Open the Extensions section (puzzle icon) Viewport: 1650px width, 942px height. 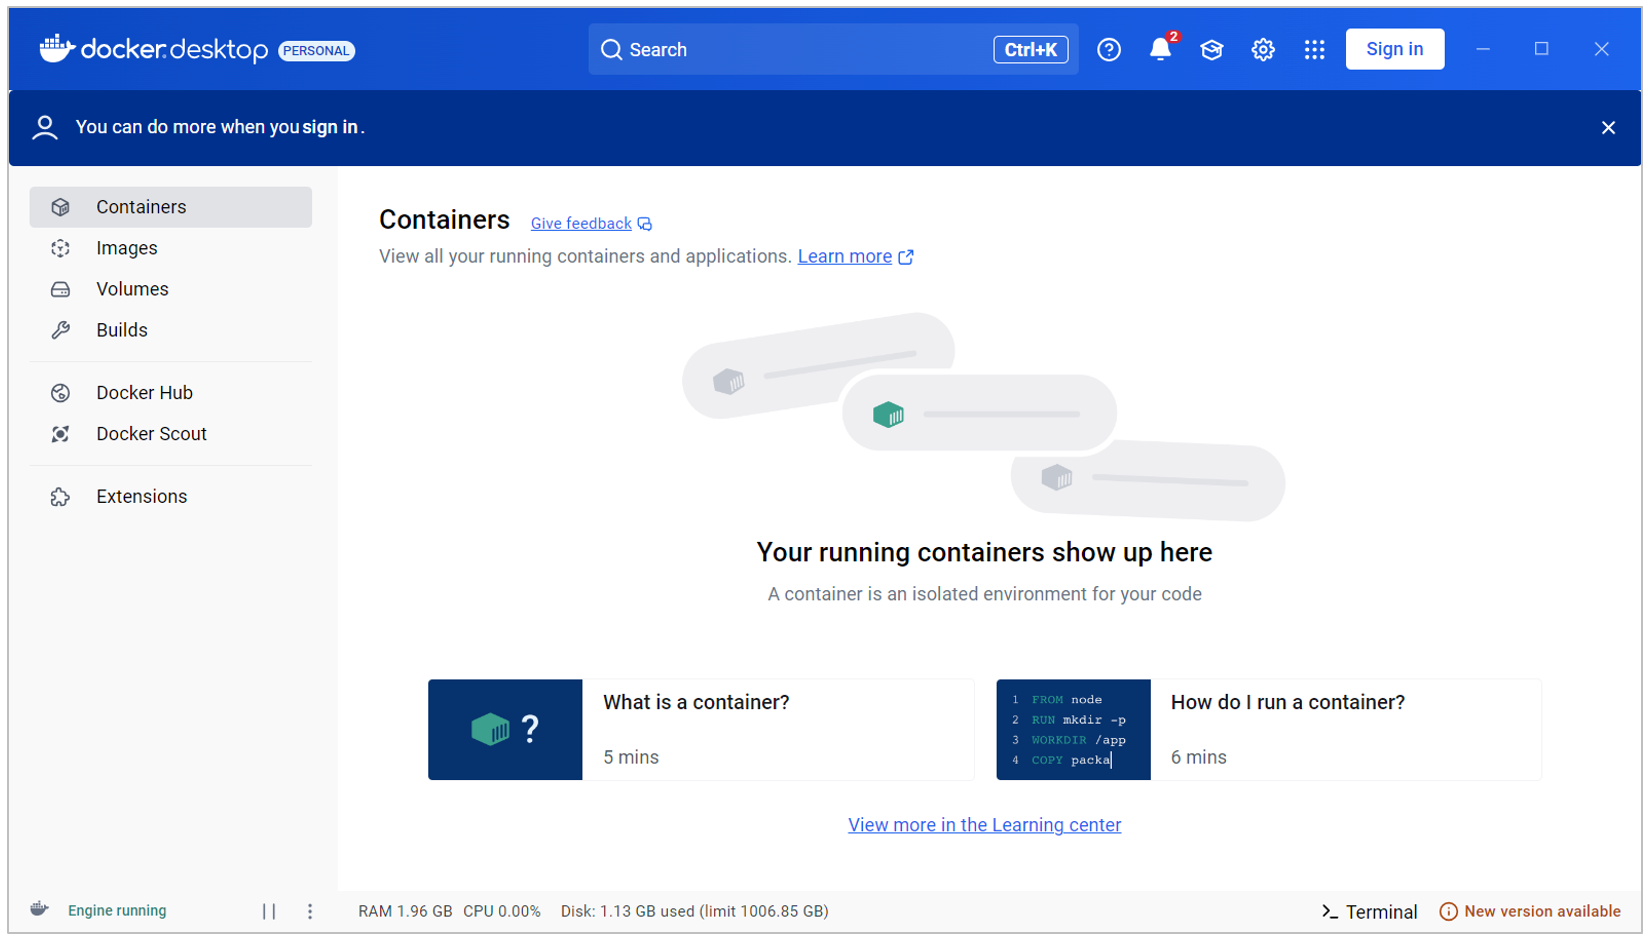(x=140, y=496)
